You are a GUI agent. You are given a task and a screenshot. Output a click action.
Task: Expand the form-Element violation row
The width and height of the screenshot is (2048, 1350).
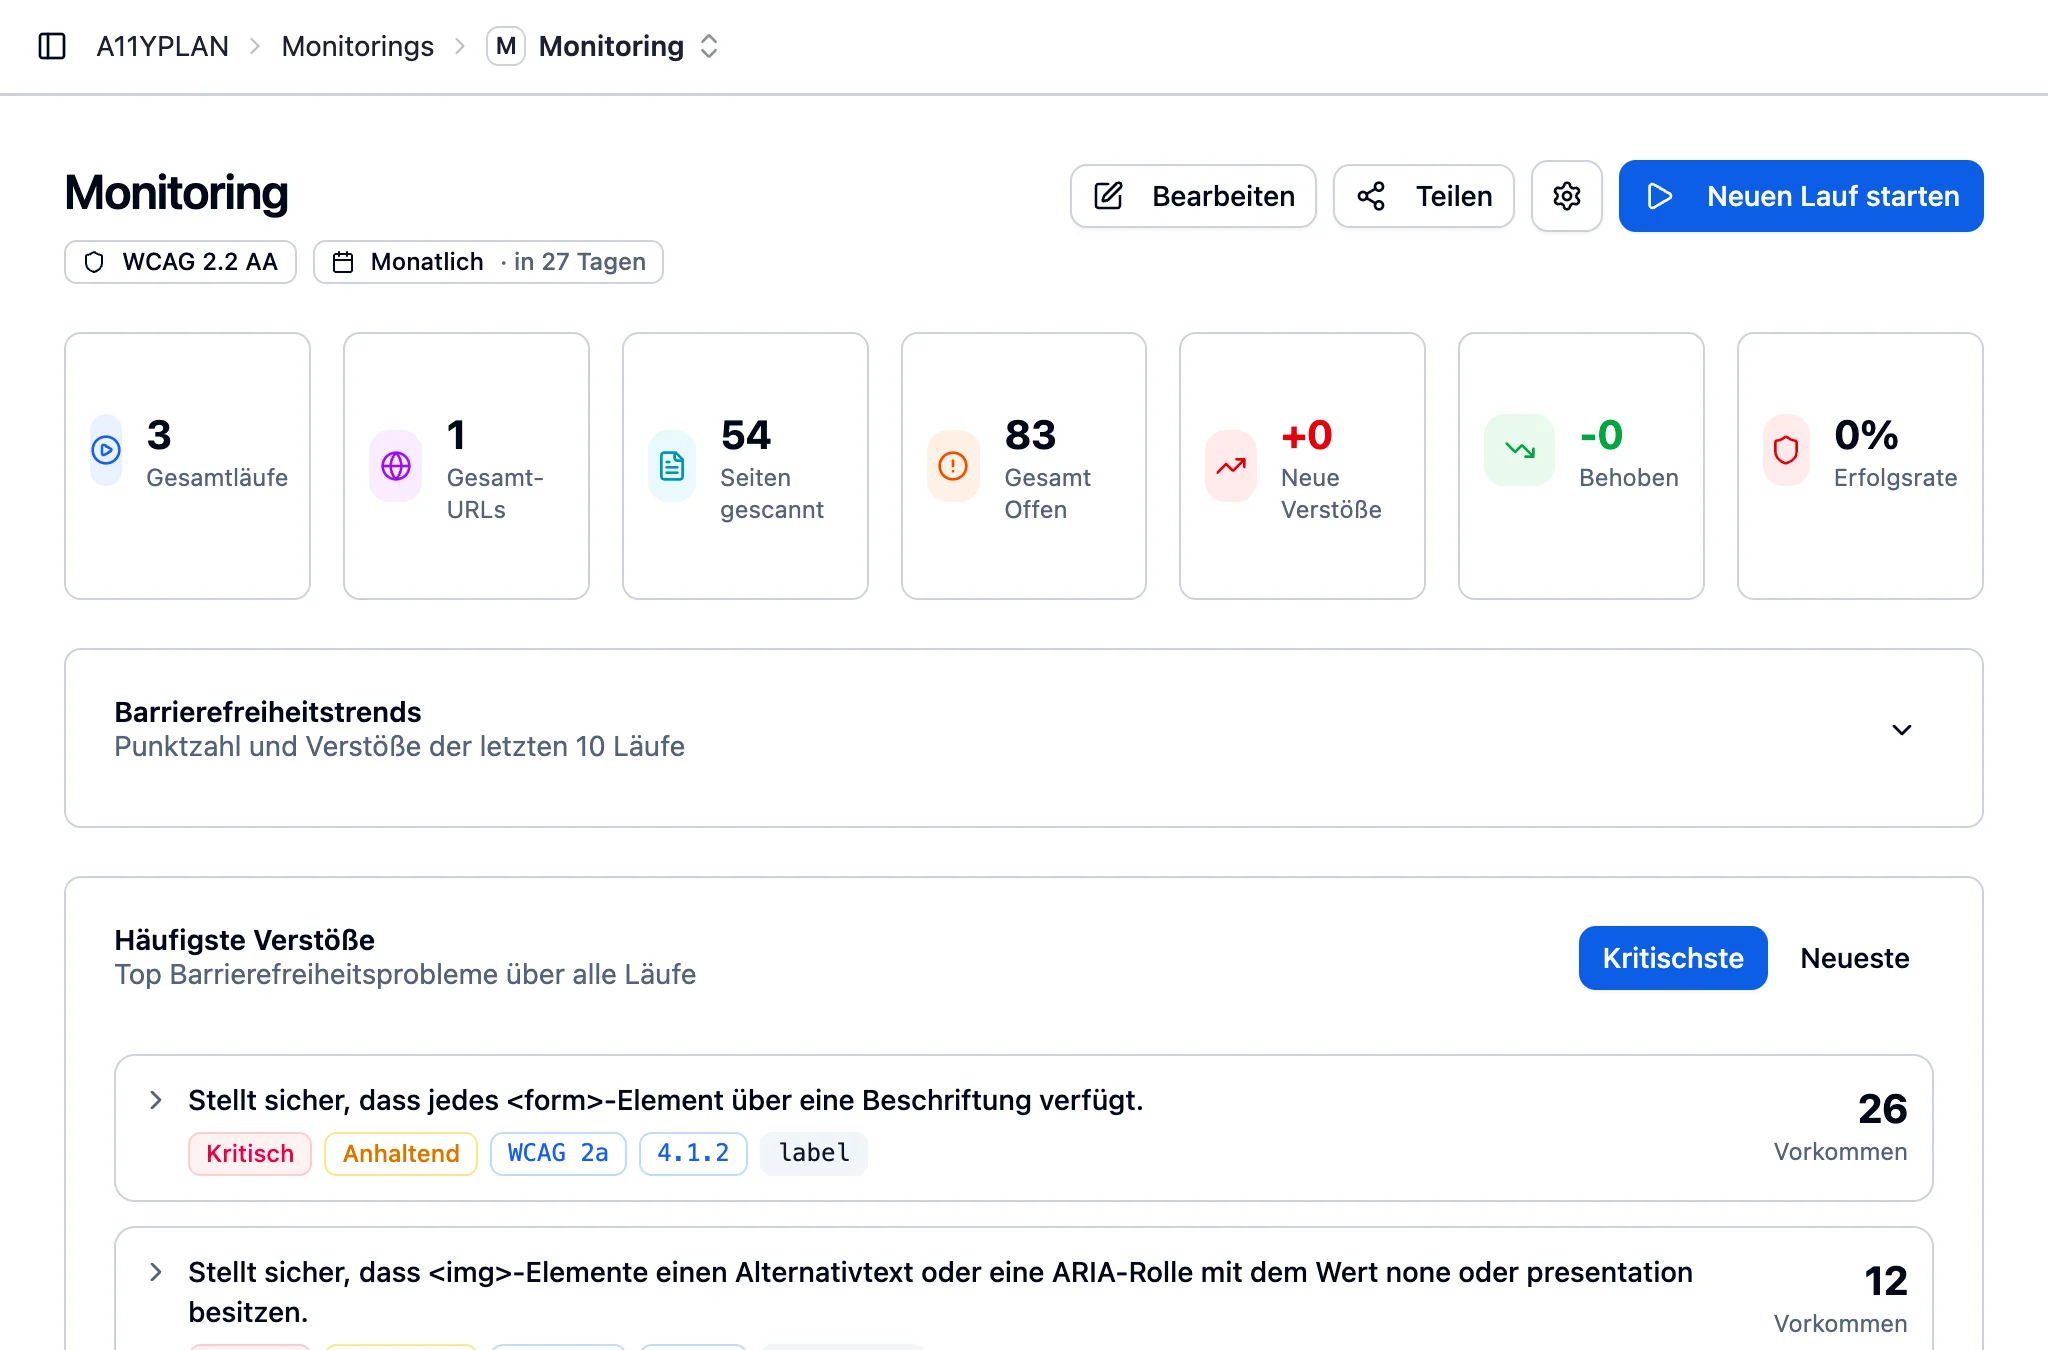click(x=155, y=1100)
